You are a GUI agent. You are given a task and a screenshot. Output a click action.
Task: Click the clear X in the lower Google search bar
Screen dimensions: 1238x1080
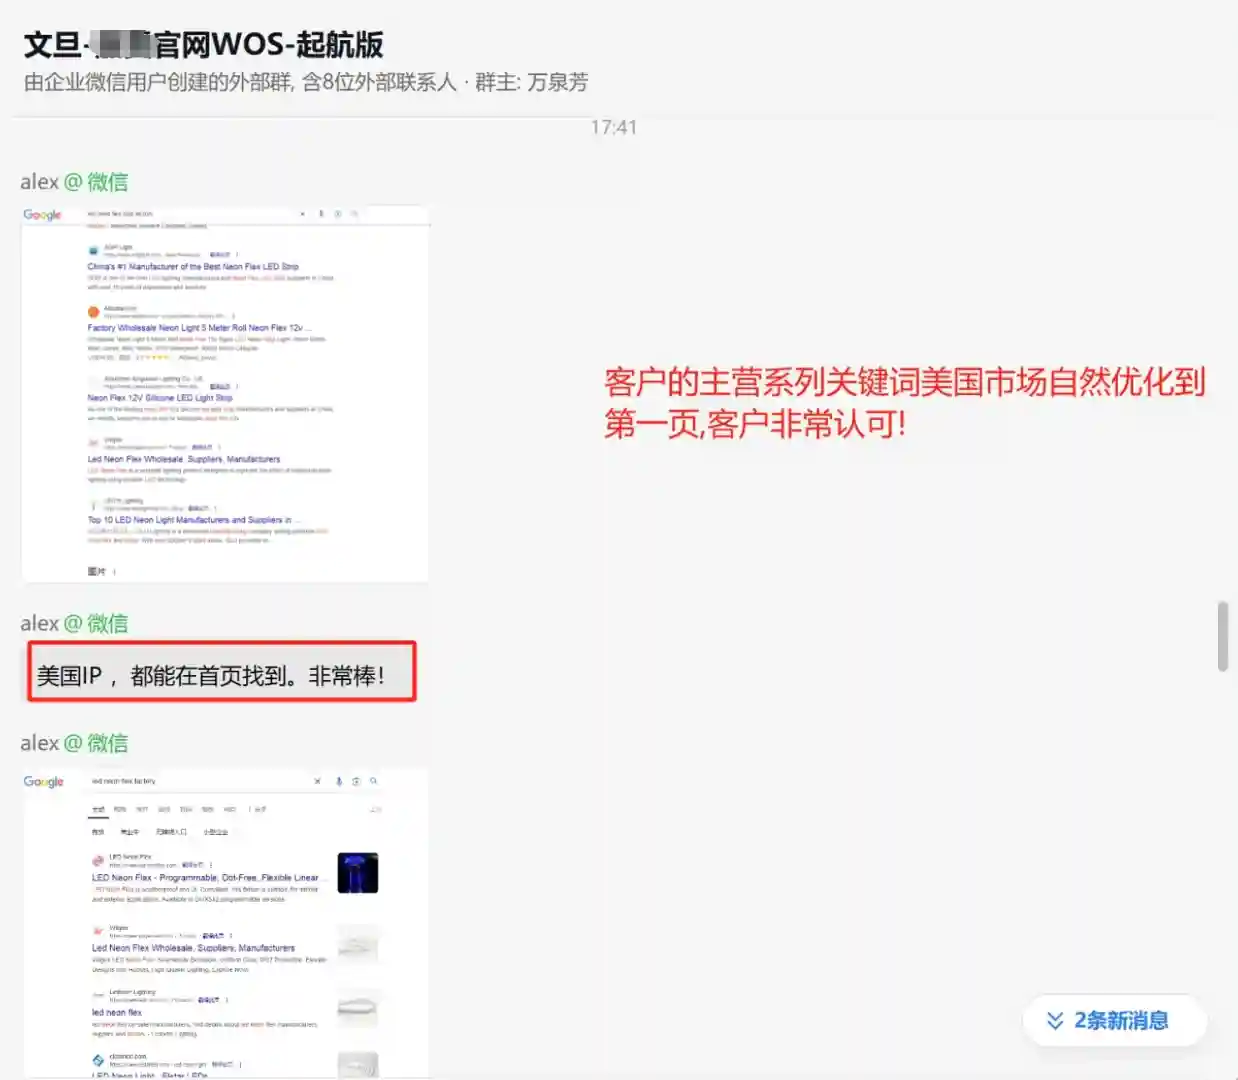(x=317, y=781)
